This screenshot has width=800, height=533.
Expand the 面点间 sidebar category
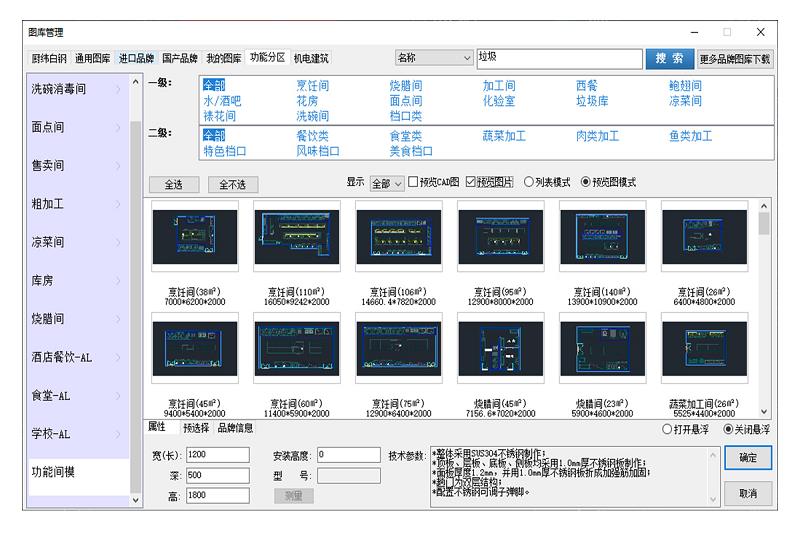click(78, 127)
